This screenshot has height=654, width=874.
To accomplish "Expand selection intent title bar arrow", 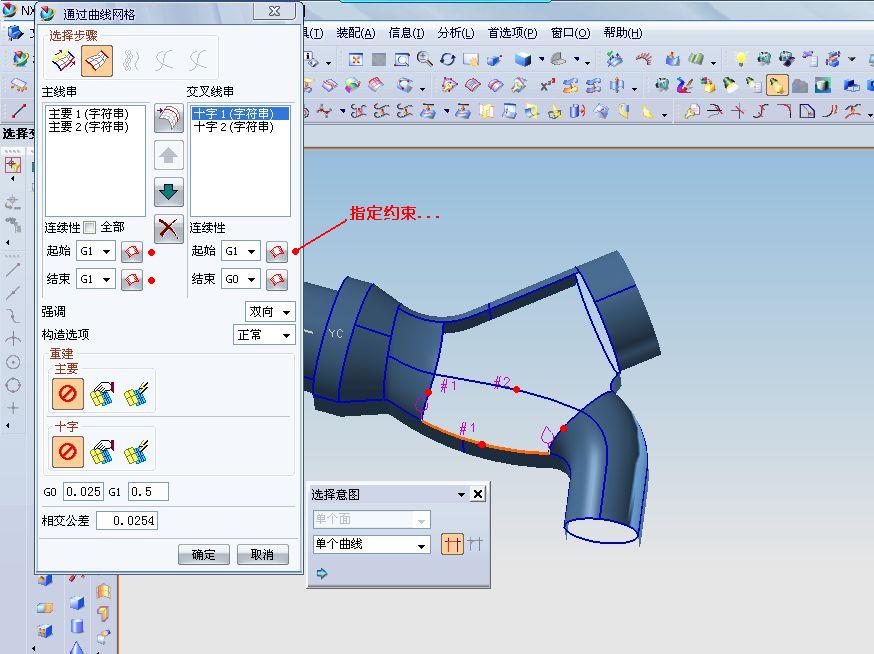I will (x=461, y=494).
